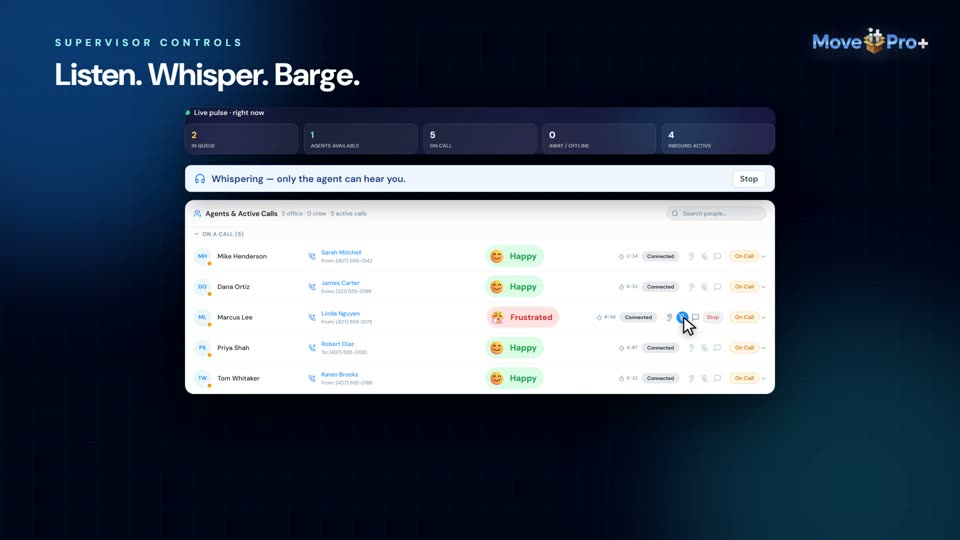Open caller Sarah Mitchell link
This screenshot has height=540, width=960.
(341, 252)
